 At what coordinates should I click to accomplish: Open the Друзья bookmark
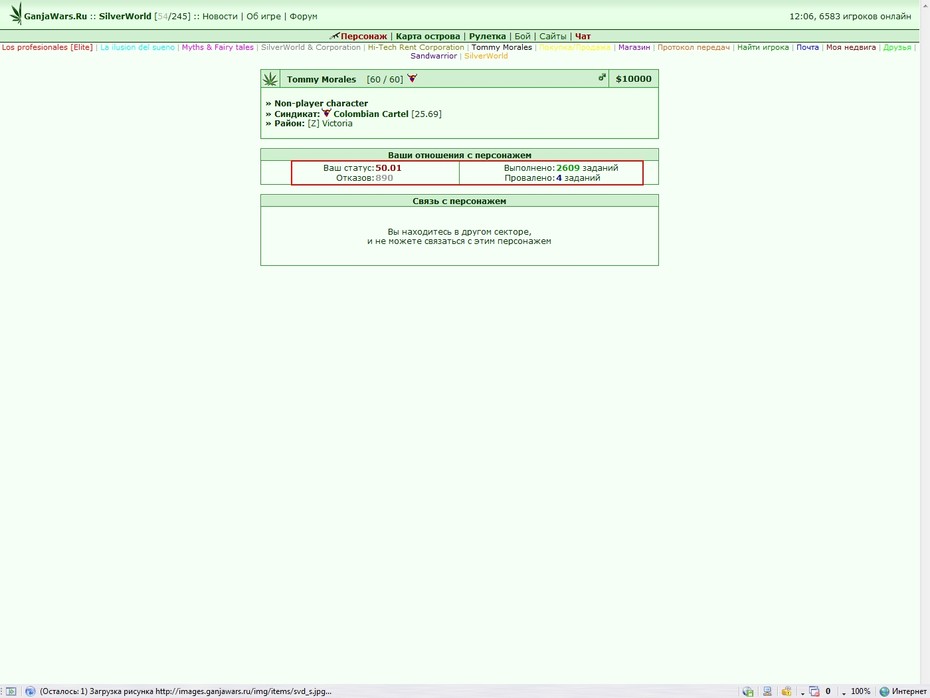tap(897, 47)
